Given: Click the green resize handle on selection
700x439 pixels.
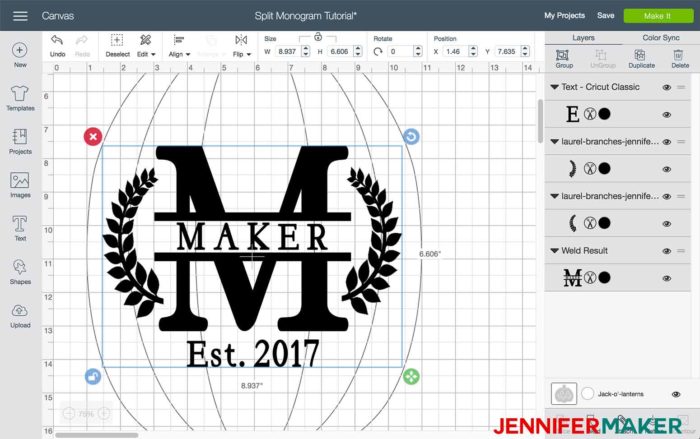Looking at the screenshot, I should coord(411,376).
